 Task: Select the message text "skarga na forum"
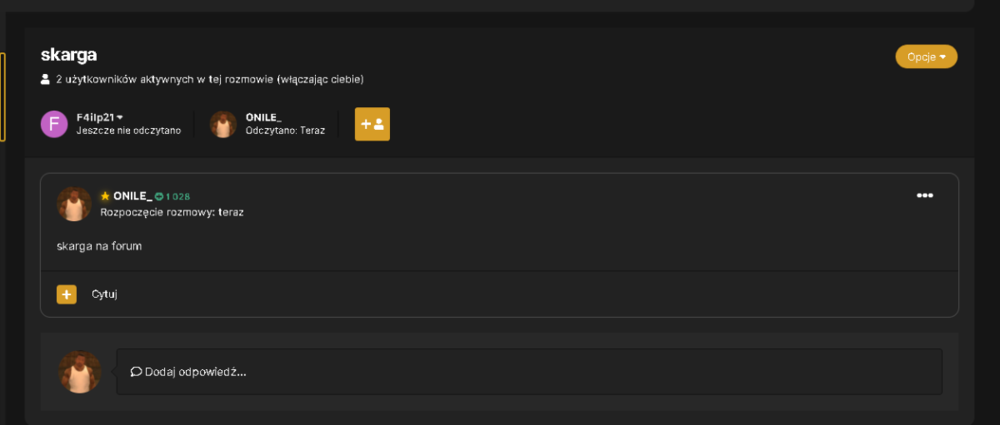[99, 246]
